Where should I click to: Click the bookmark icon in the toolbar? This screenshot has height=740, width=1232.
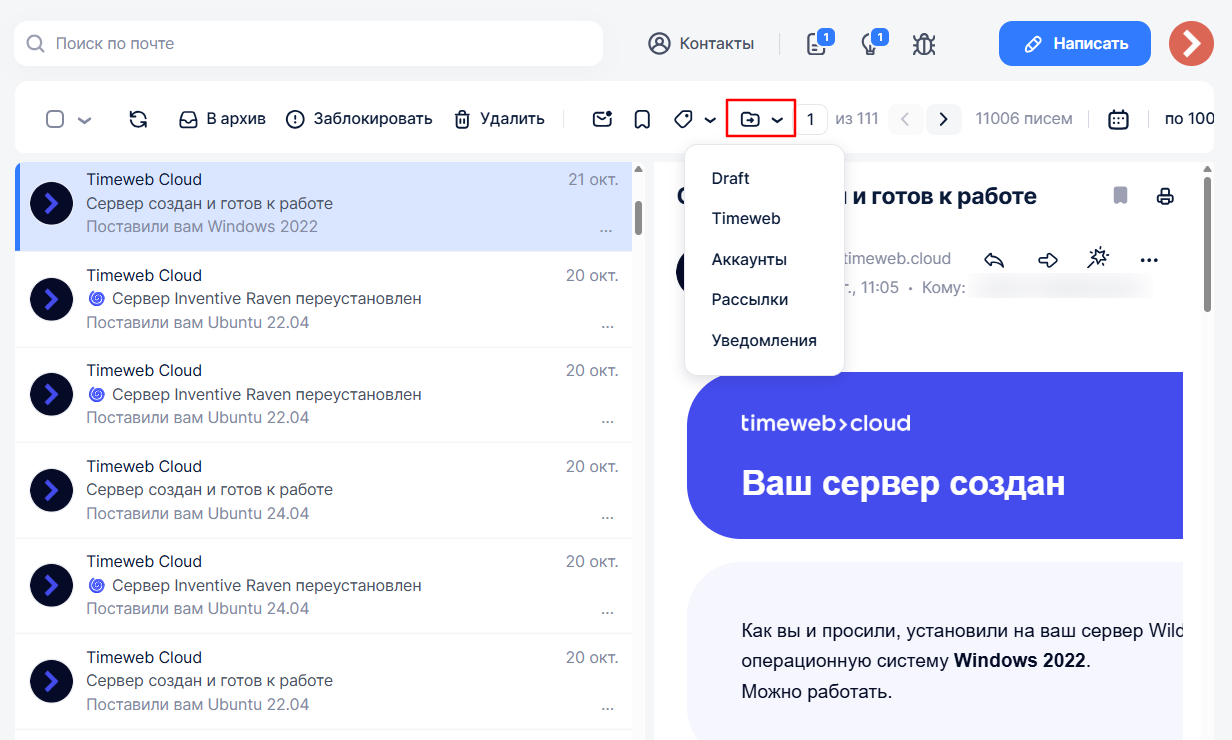click(642, 119)
